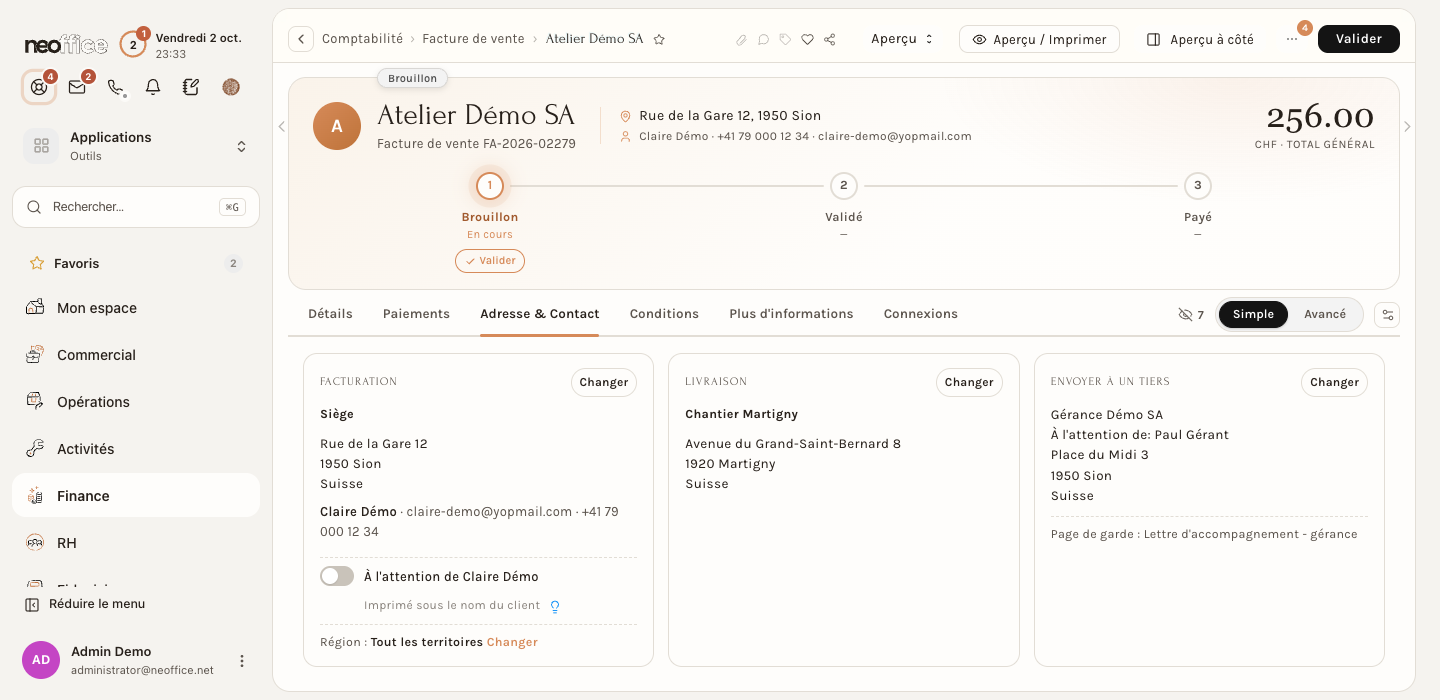Image resolution: width=1440 pixels, height=700 pixels.
Task: Open the Commercial menu in the sidebar
Action: pos(136,354)
